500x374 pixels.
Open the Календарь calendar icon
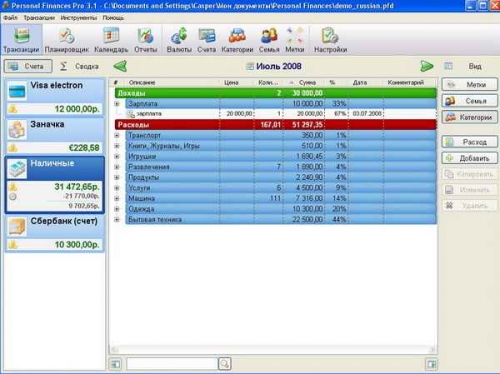(111, 40)
